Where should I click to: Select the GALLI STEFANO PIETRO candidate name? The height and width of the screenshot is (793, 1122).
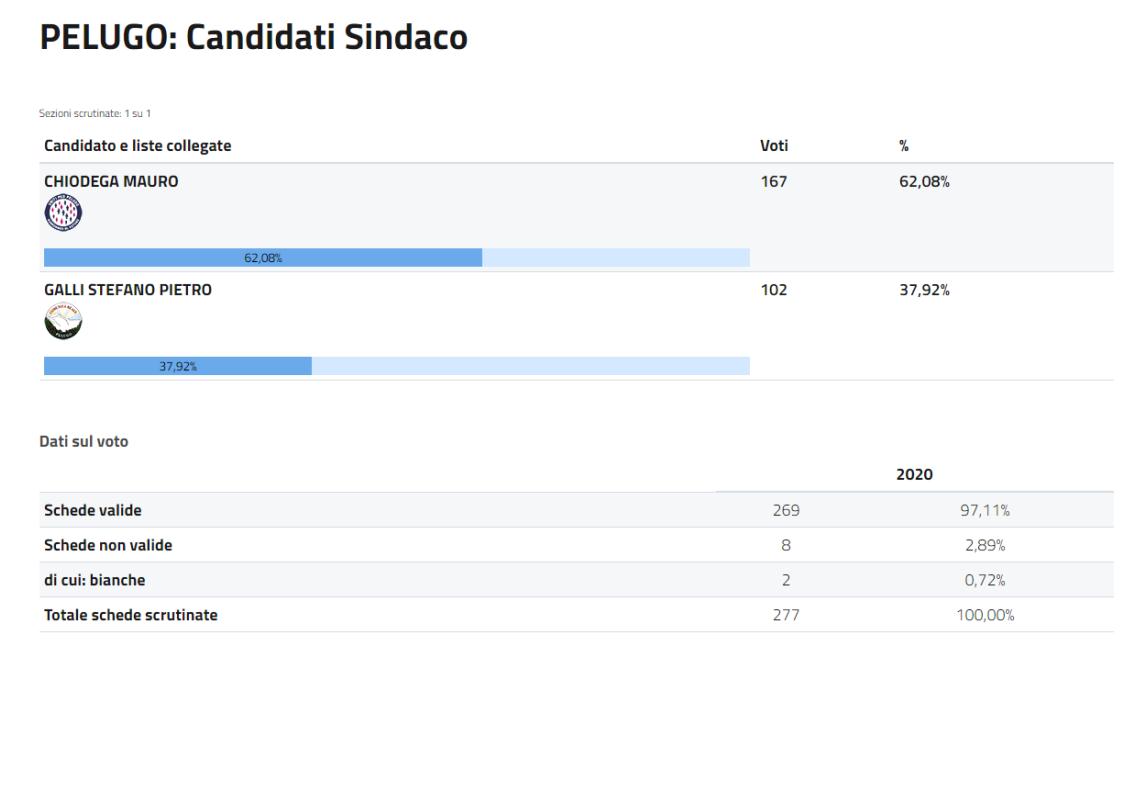point(128,290)
